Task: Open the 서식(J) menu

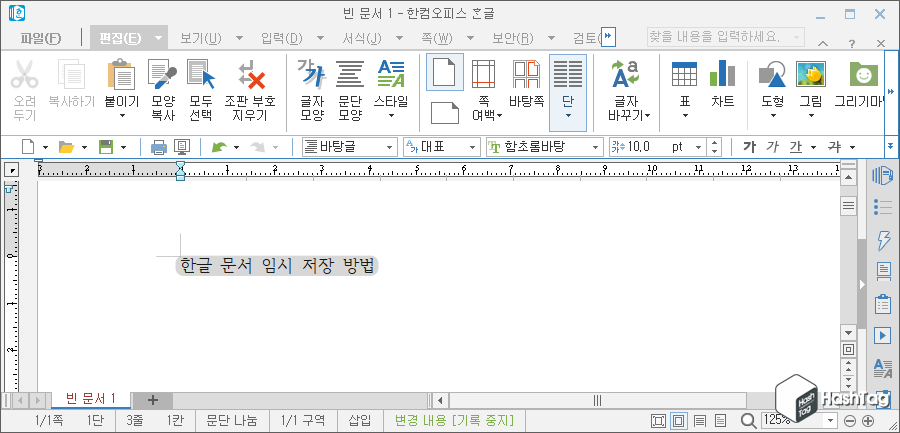Action: point(362,38)
